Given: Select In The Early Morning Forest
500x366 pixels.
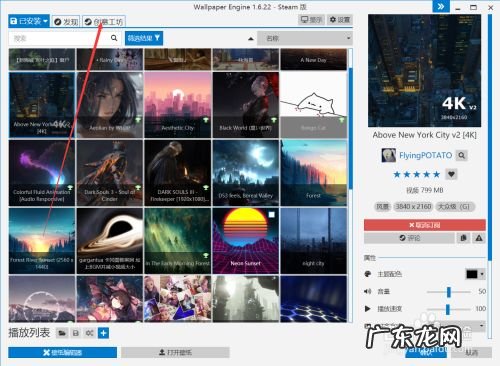Looking at the screenshot, I should click(x=178, y=241).
